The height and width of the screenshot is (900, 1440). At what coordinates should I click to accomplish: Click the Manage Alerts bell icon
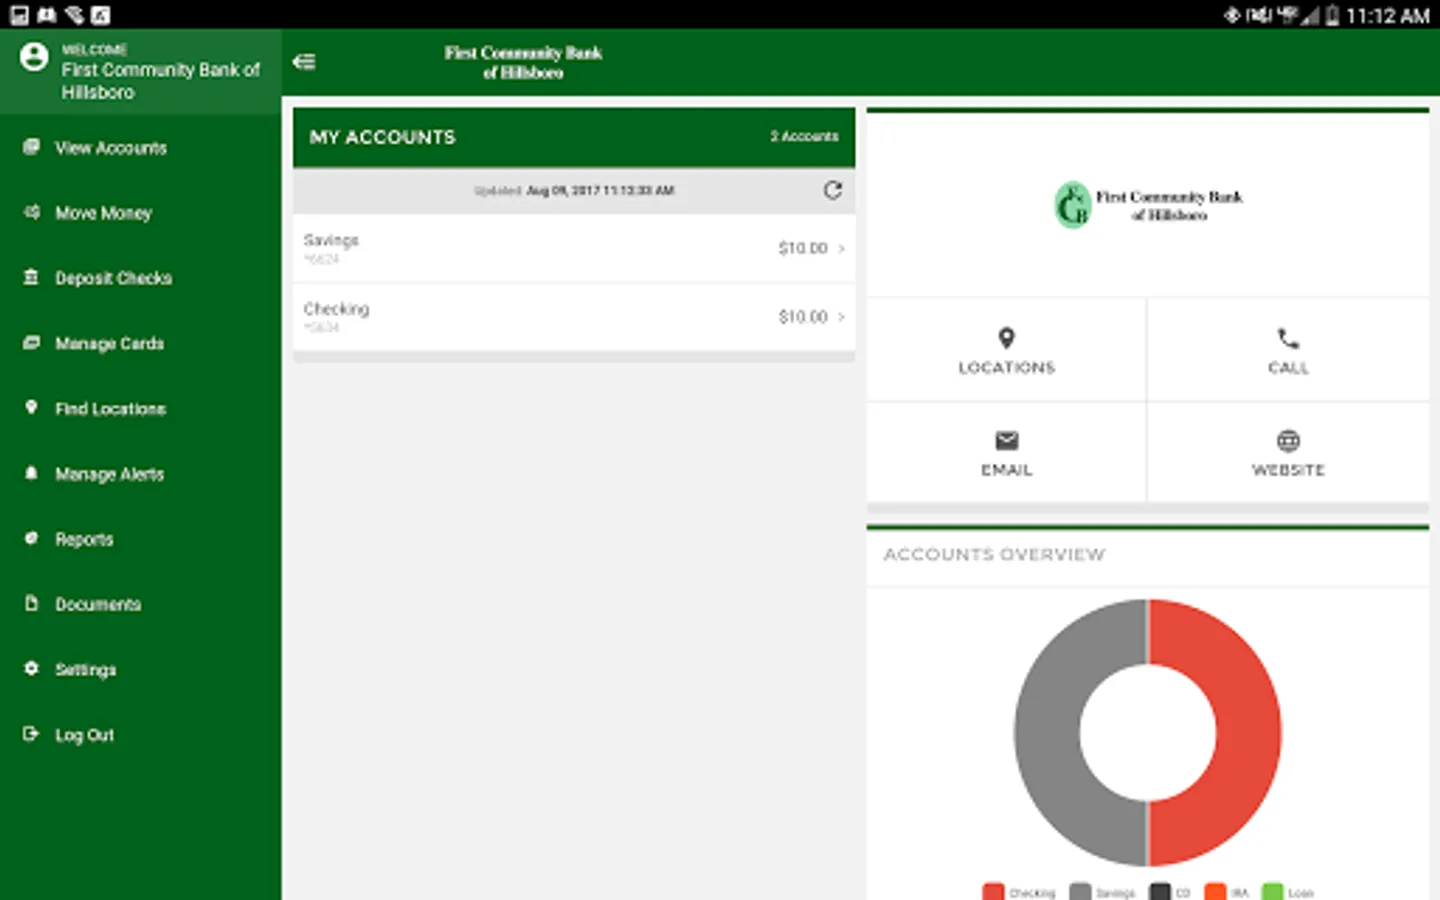coord(31,473)
